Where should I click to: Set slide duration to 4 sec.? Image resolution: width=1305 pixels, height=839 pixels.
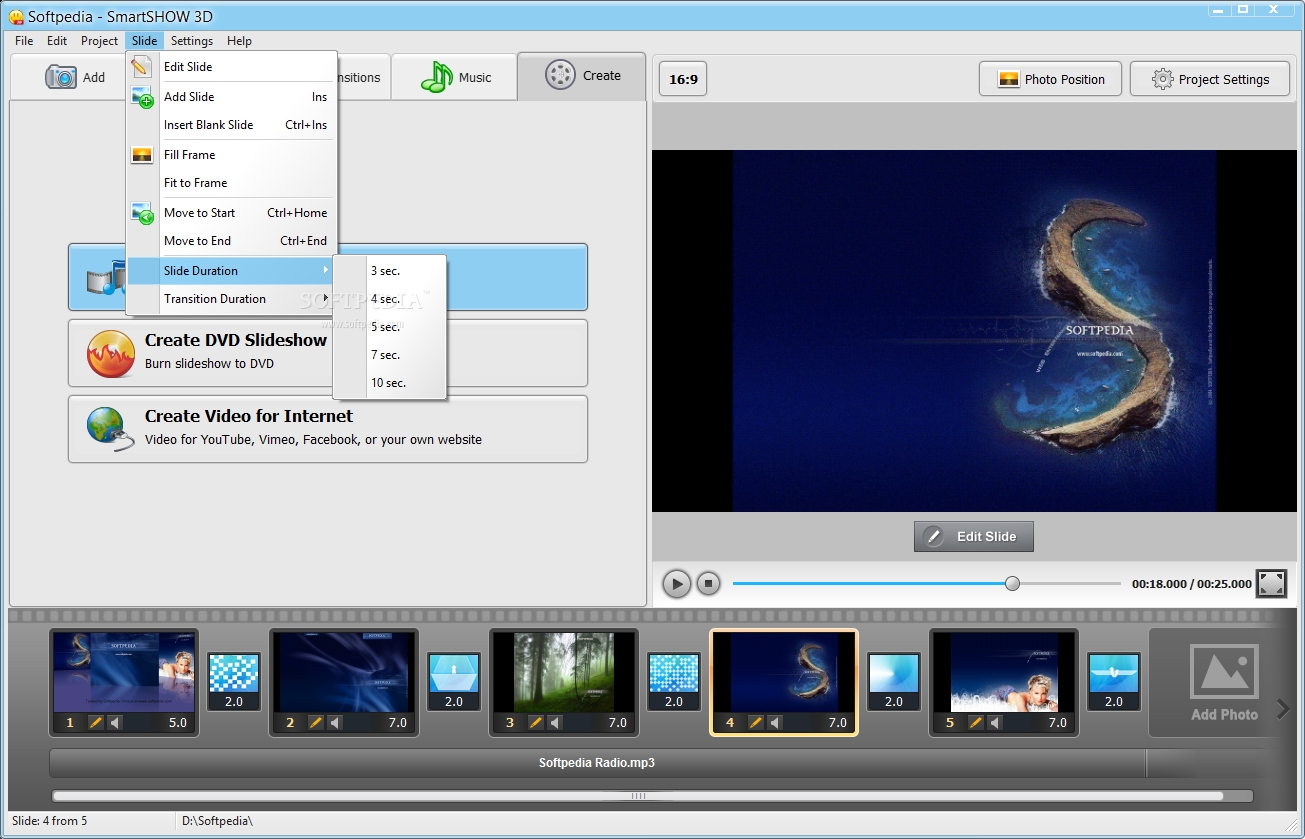(x=389, y=299)
